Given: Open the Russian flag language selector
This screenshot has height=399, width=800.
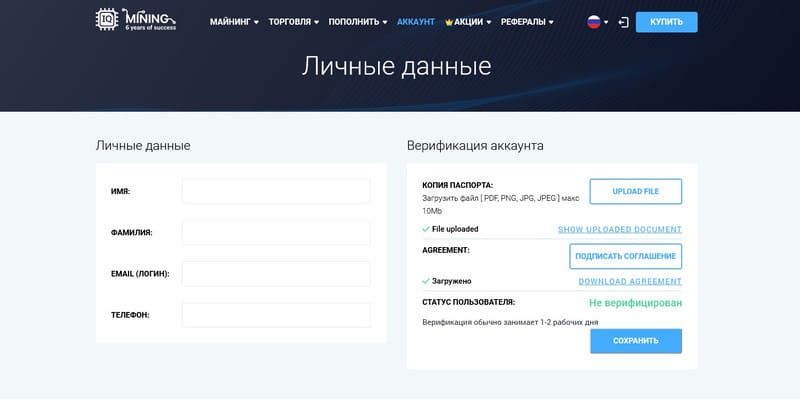Looking at the screenshot, I should [593, 22].
